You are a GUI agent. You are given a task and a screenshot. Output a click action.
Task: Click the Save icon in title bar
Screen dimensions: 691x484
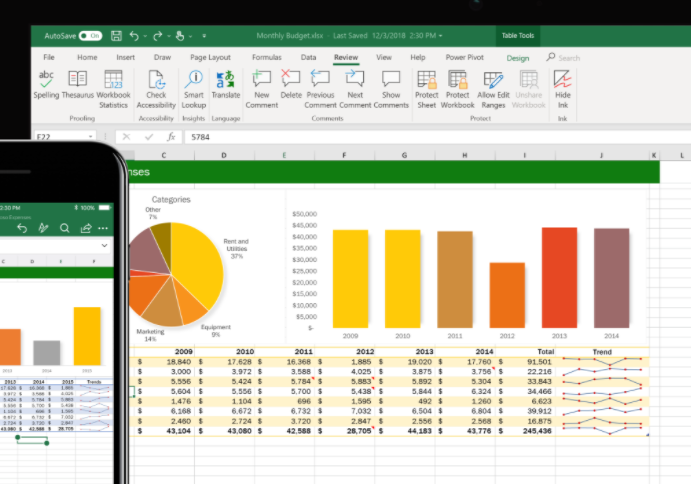[x=116, y=36]
